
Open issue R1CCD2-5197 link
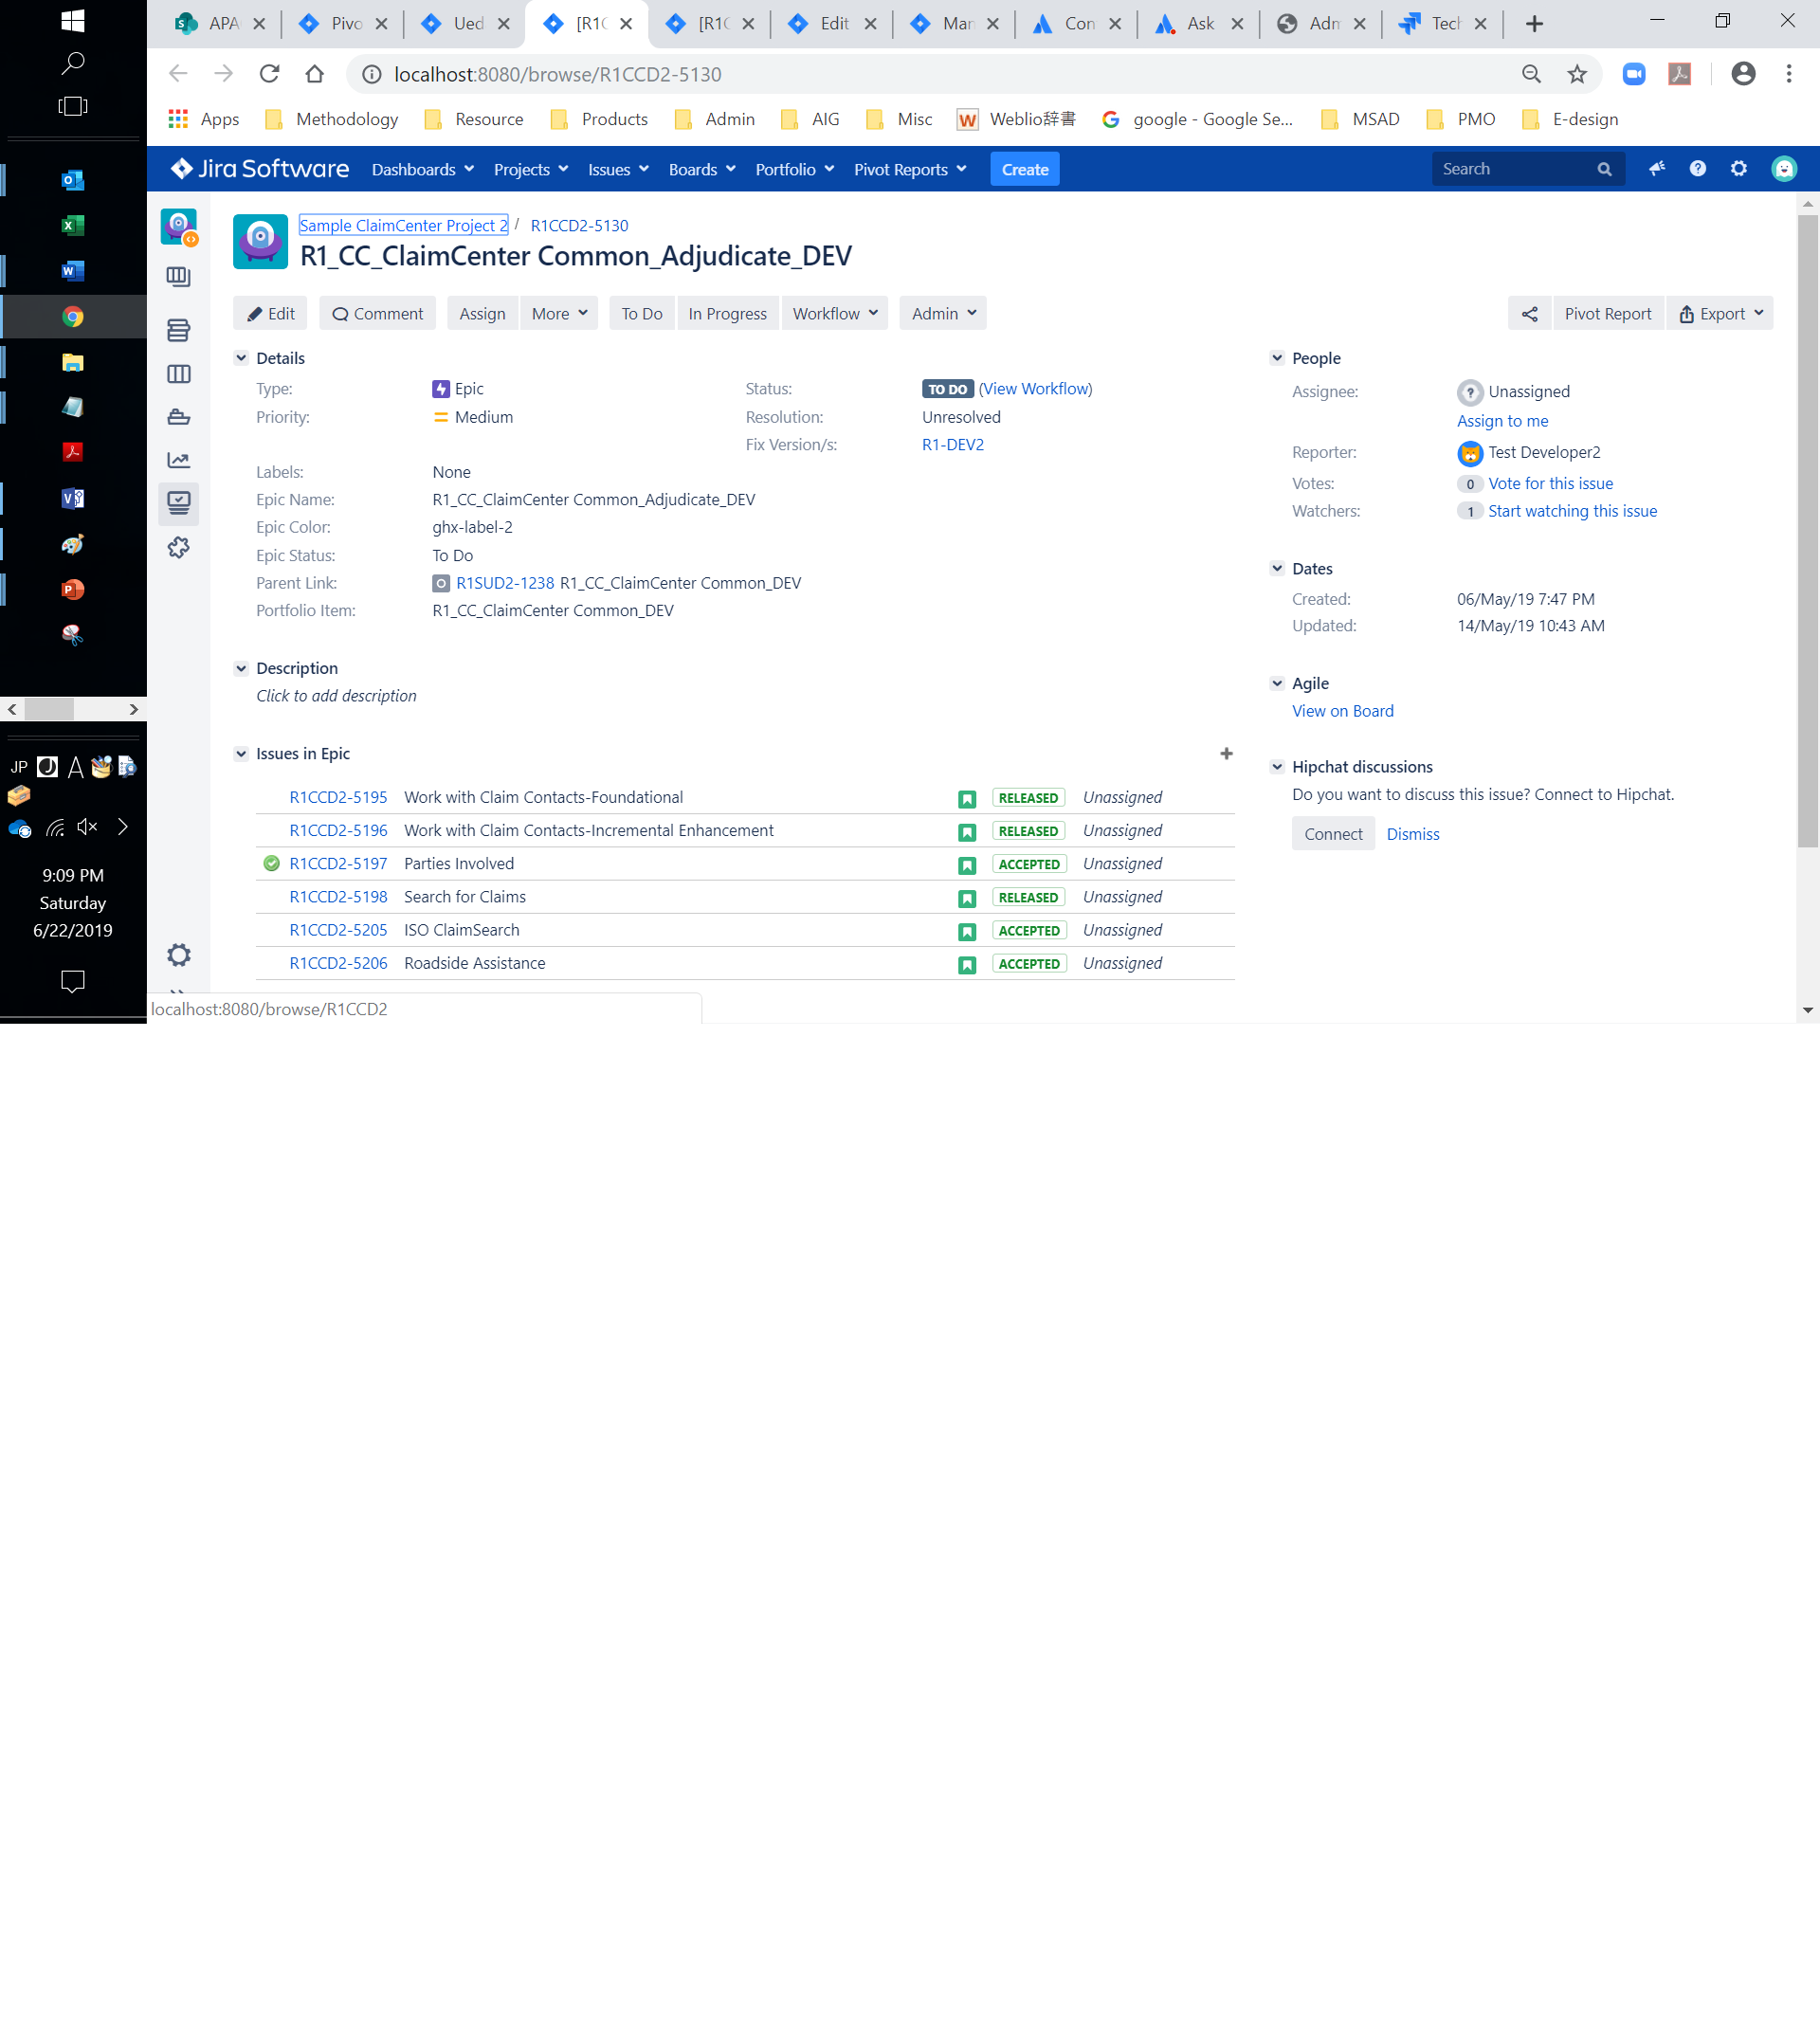(338, 864)
